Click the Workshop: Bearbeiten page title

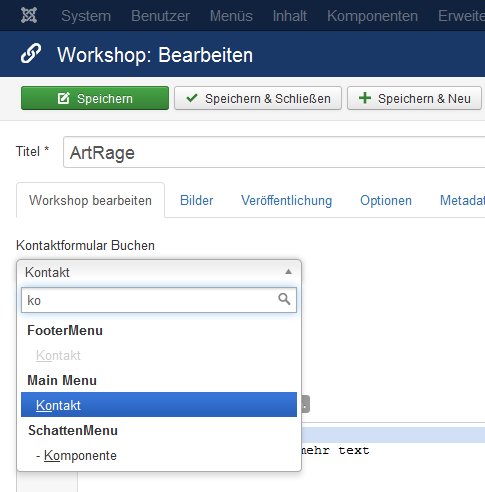click(x=155, y=55)
